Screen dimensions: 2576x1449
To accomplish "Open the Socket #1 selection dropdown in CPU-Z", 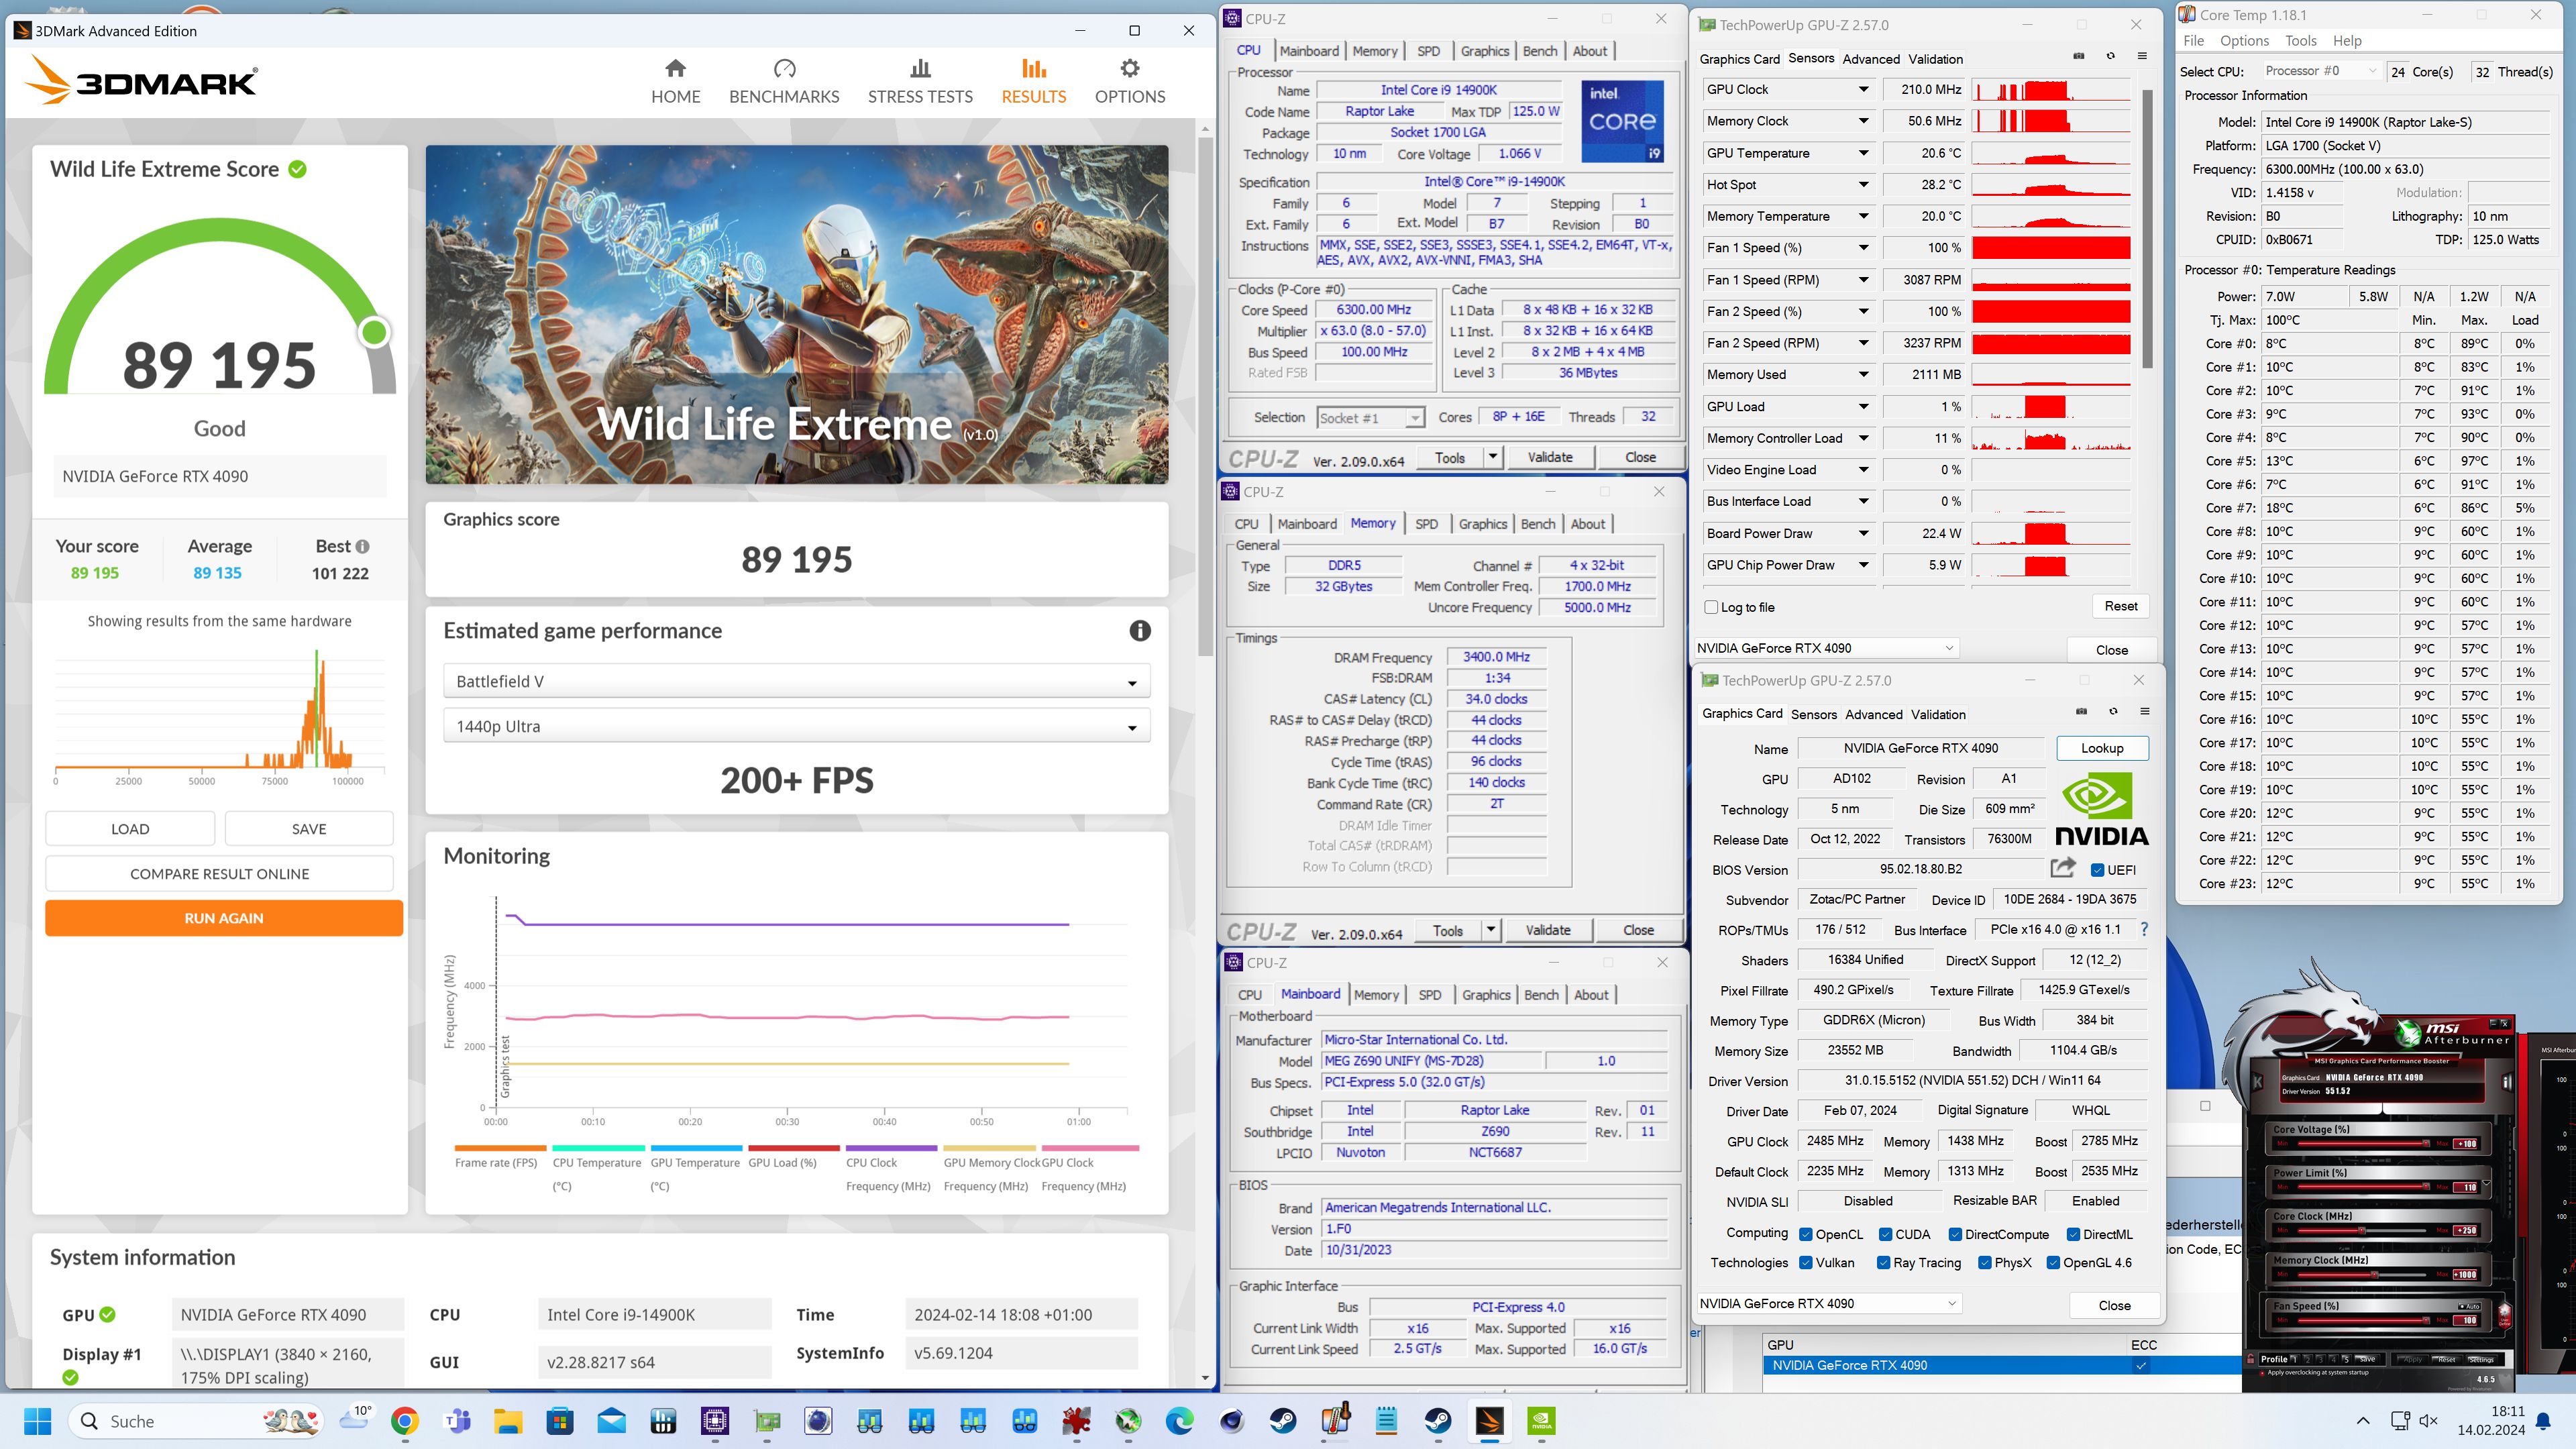I will 1370,418.
